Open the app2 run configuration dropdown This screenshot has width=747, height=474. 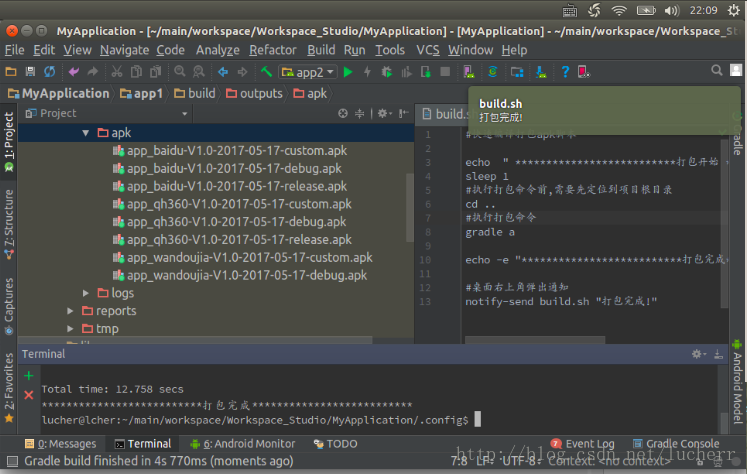point(308,72)
